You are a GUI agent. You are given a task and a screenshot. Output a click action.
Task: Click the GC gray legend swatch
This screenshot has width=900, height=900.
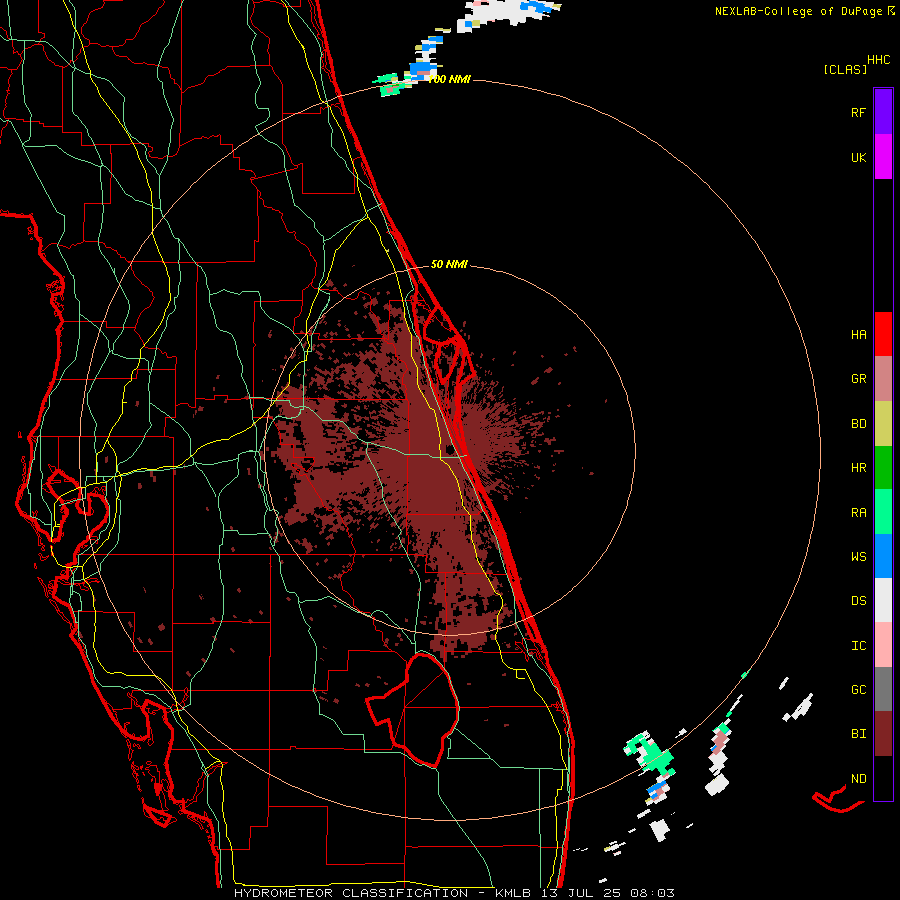coord(883,689)
